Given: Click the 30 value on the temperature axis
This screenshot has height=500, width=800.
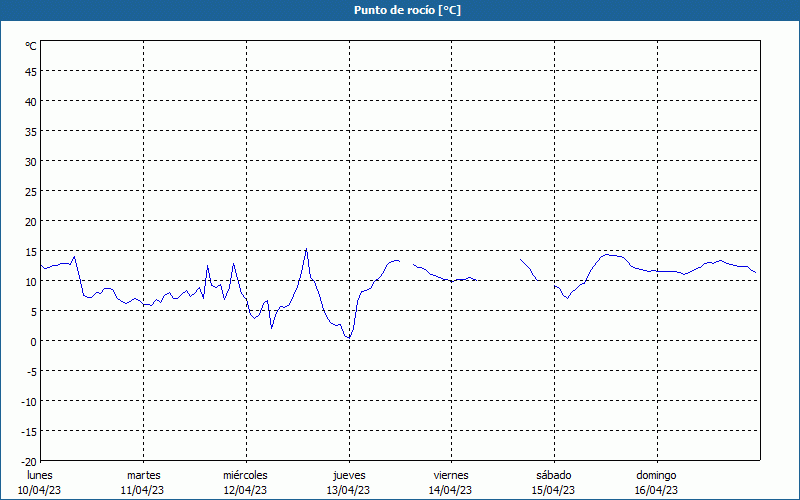Looking at the screenshot, I should tap(31, 162).
